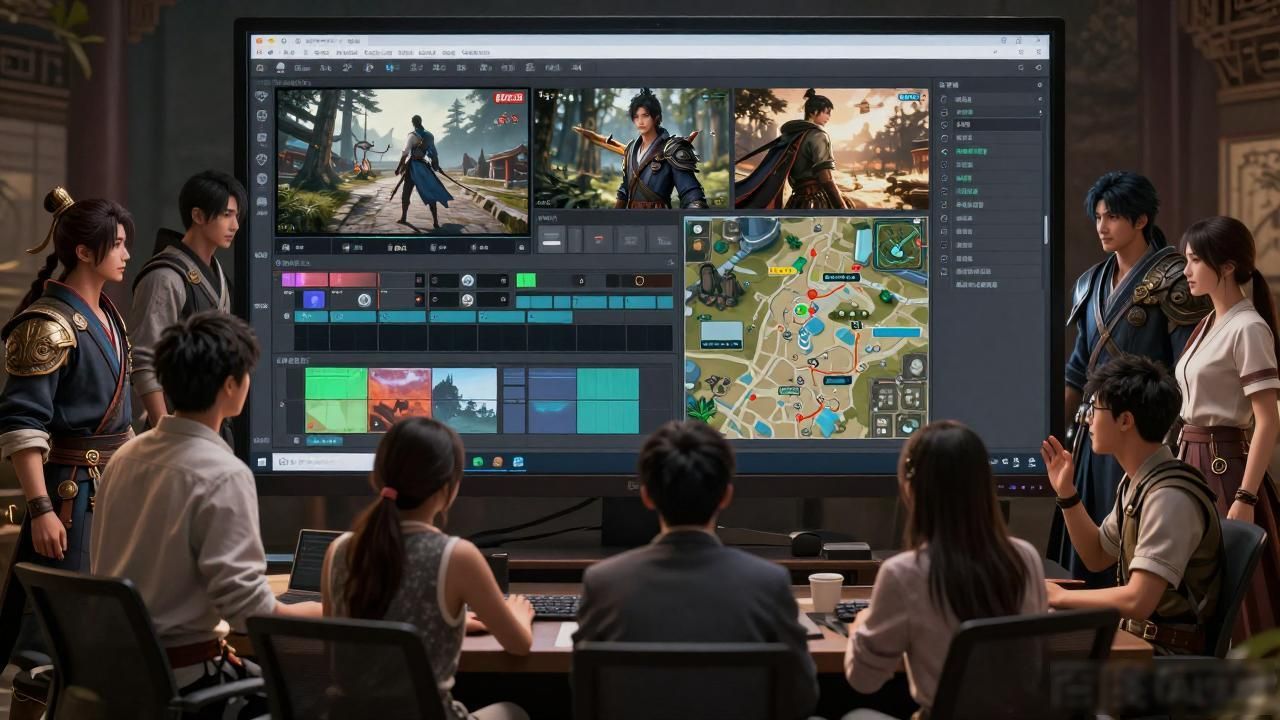1280x720 pixels.
Task: Select the large teal block in the lower strip
Action: click(x=608, y=400)
